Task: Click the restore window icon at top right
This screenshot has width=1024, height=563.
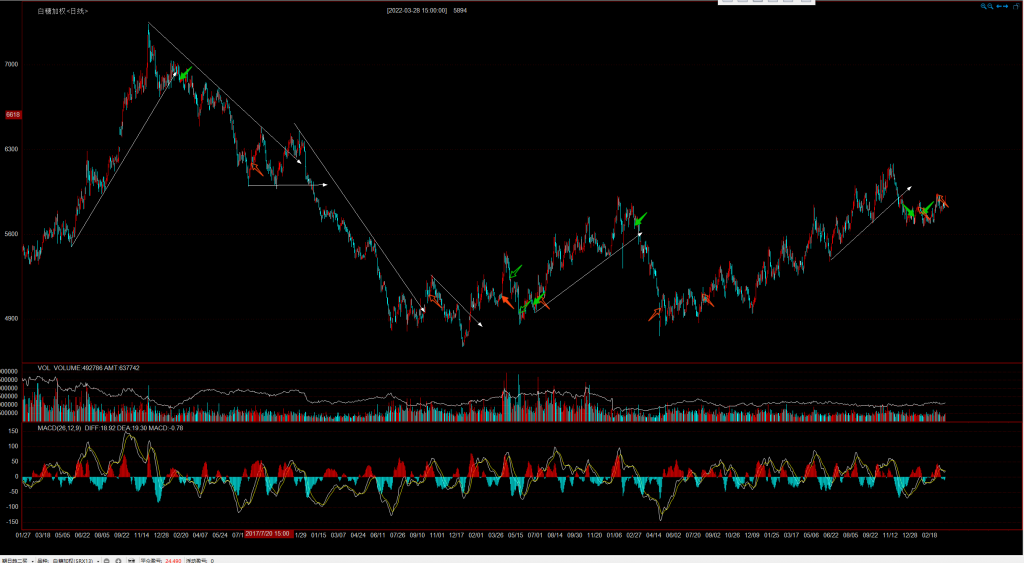Action: (1015, 6)
